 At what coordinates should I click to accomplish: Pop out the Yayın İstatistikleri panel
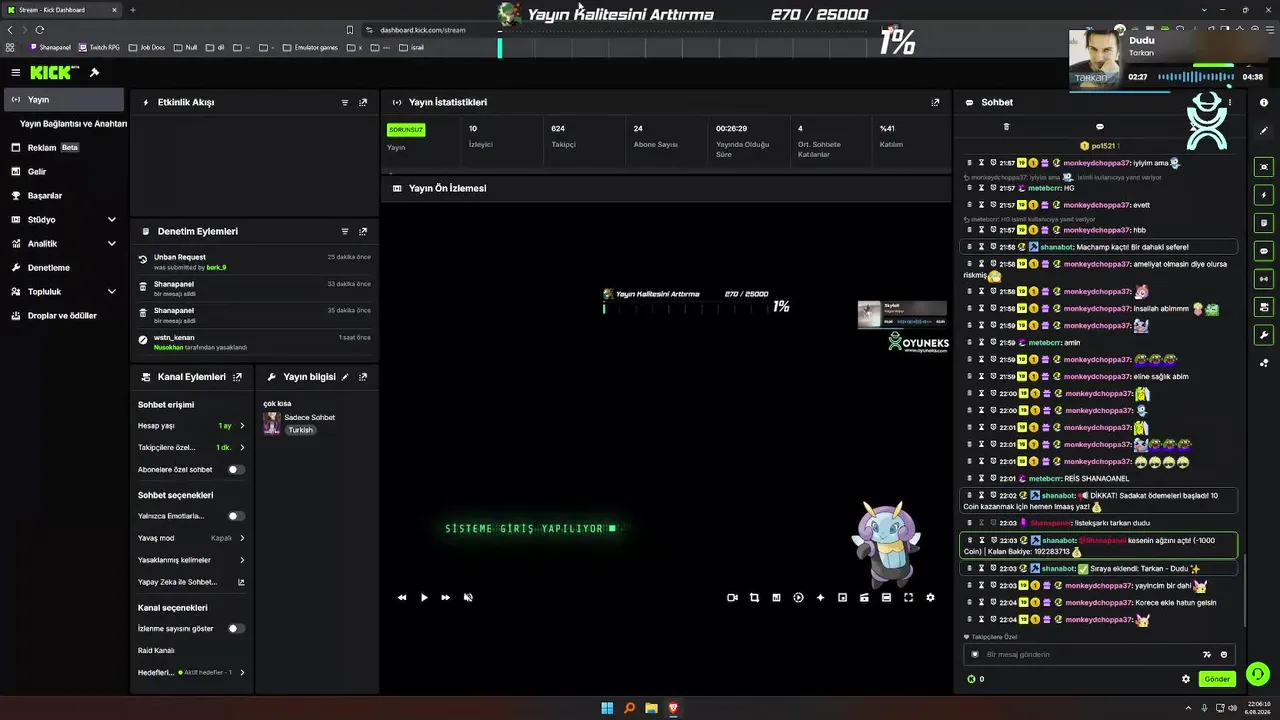935,102
